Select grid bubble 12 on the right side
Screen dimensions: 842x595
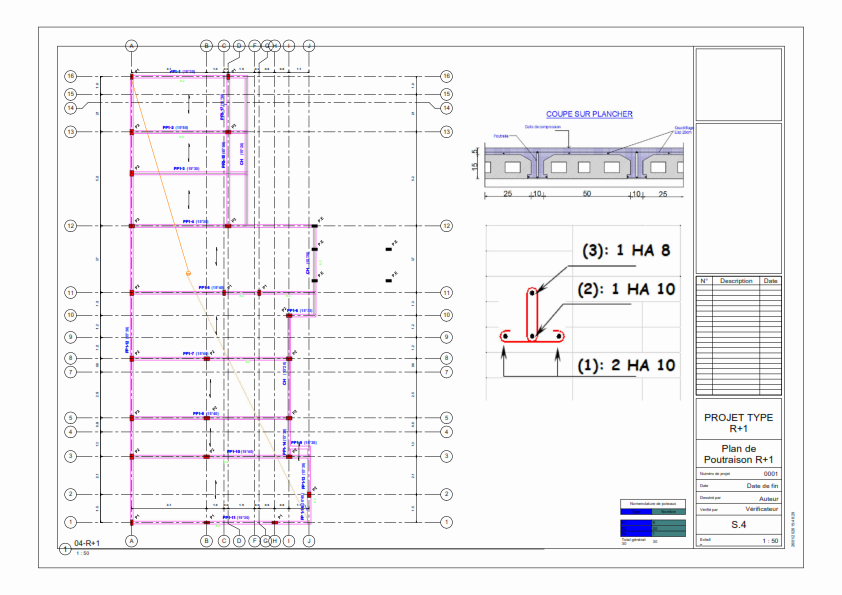point(446,226)
